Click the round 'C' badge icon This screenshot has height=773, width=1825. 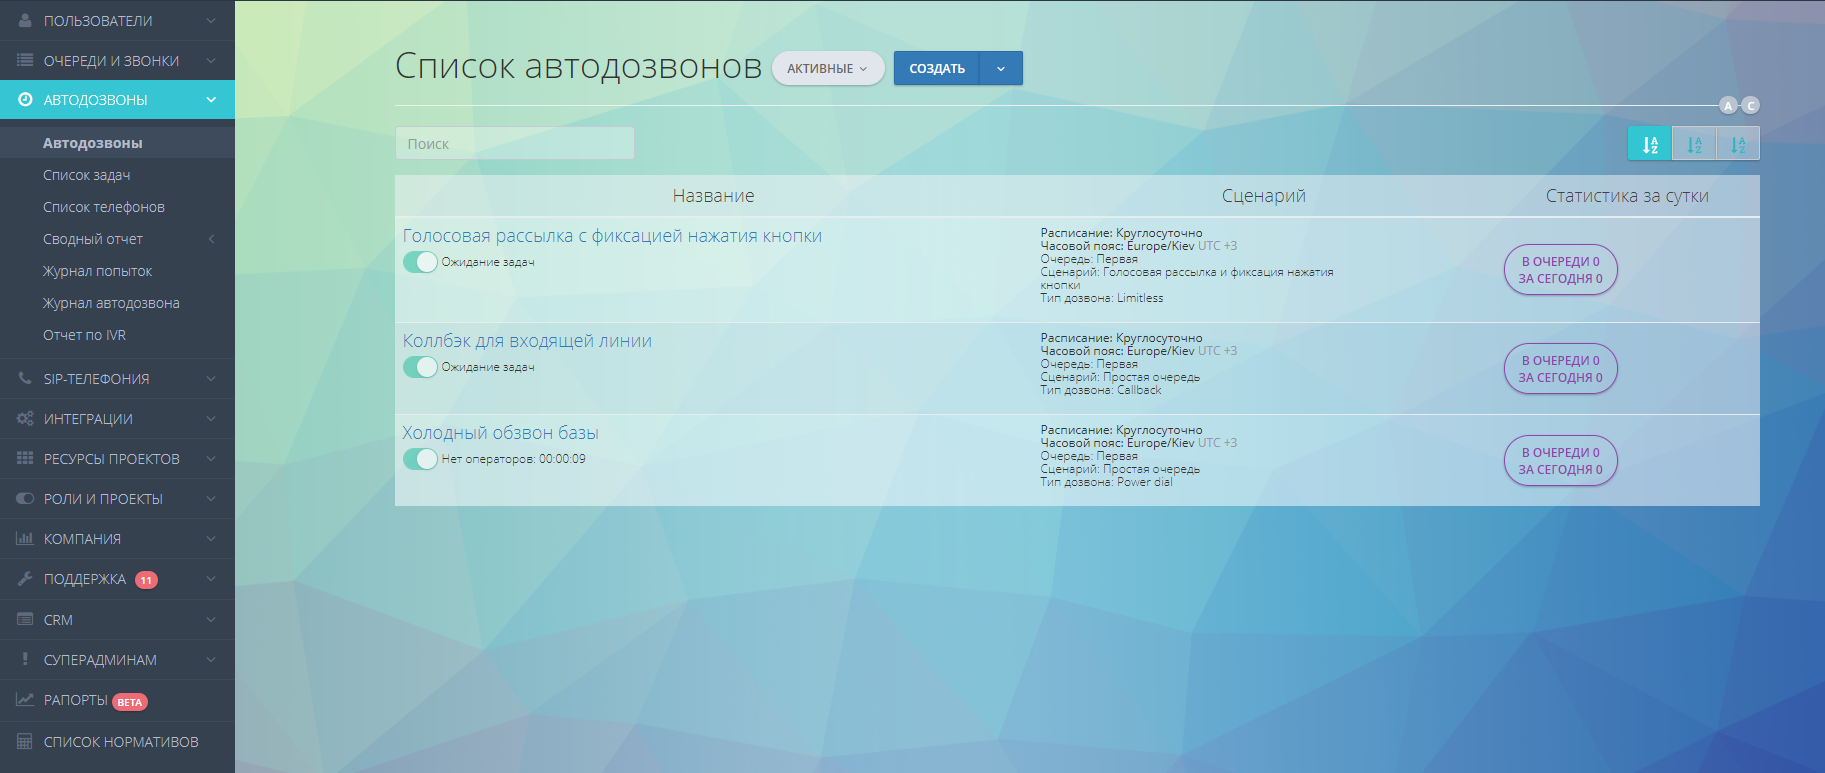click(1750, 105)
